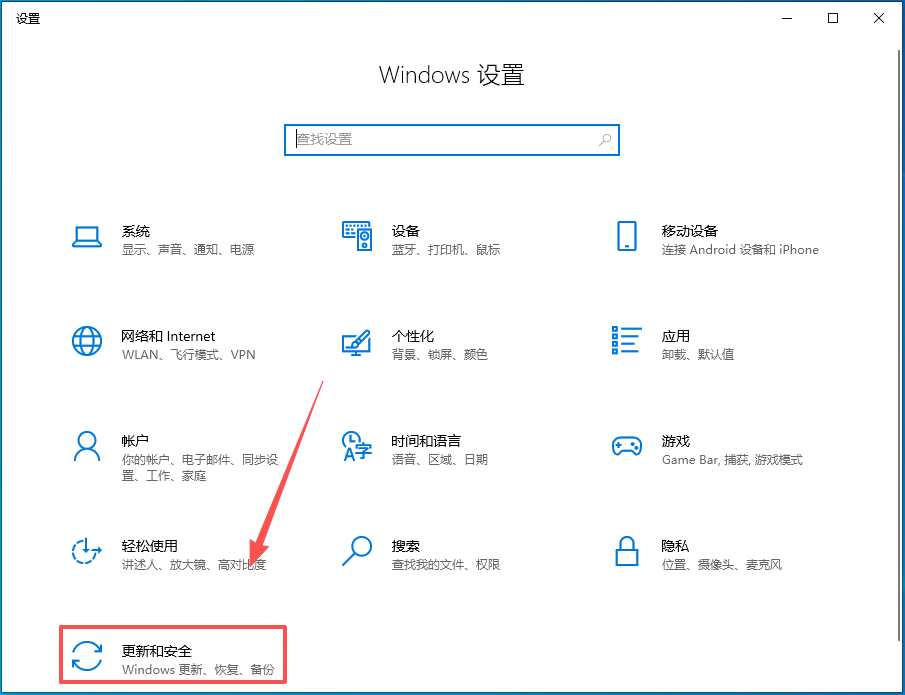Viewport: 905px width, 695px height.
Task: Choose the 应用 title
Action: tap(675, 336)
